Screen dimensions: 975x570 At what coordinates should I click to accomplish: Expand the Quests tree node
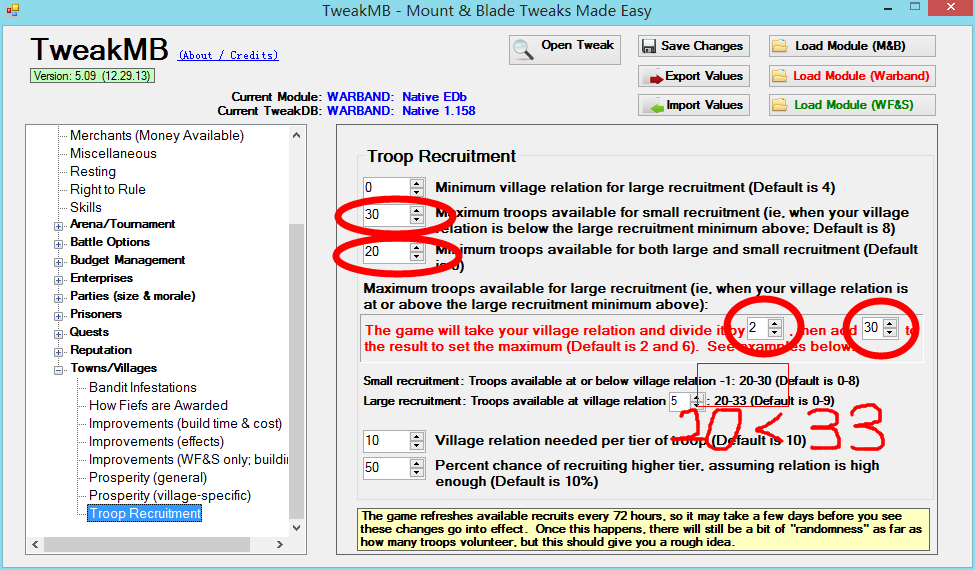coord(58,334)
